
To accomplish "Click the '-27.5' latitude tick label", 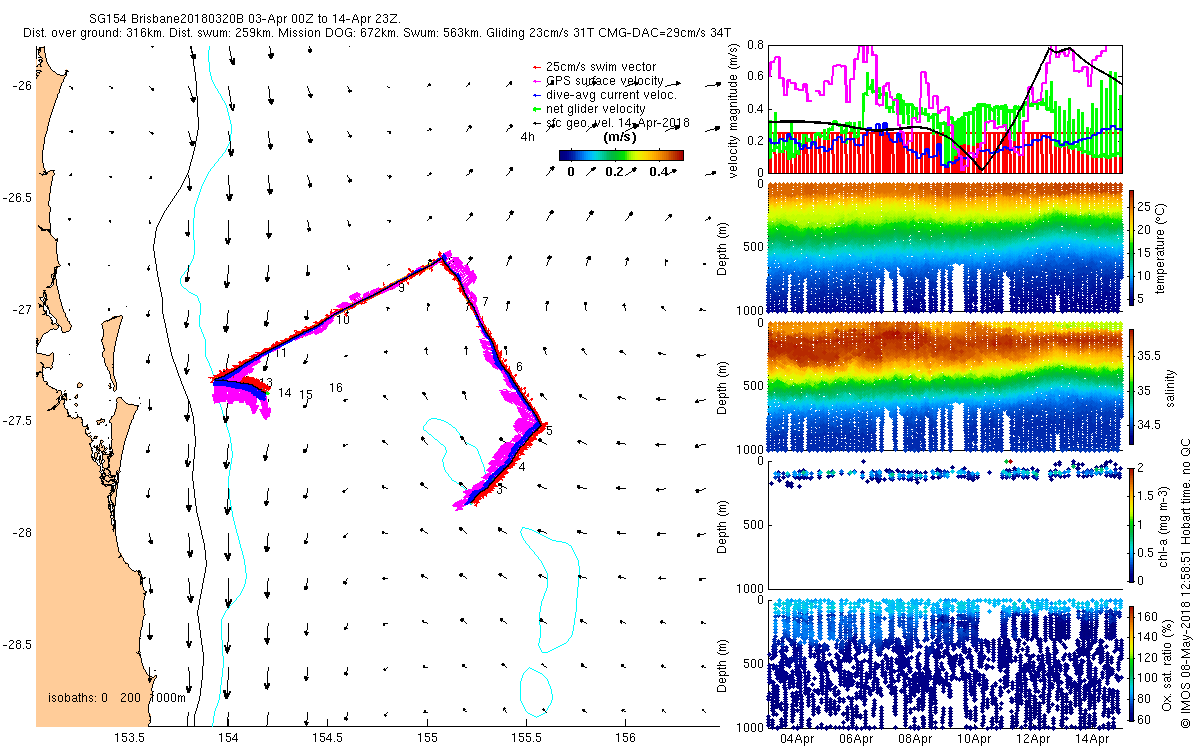I will 18,421.
